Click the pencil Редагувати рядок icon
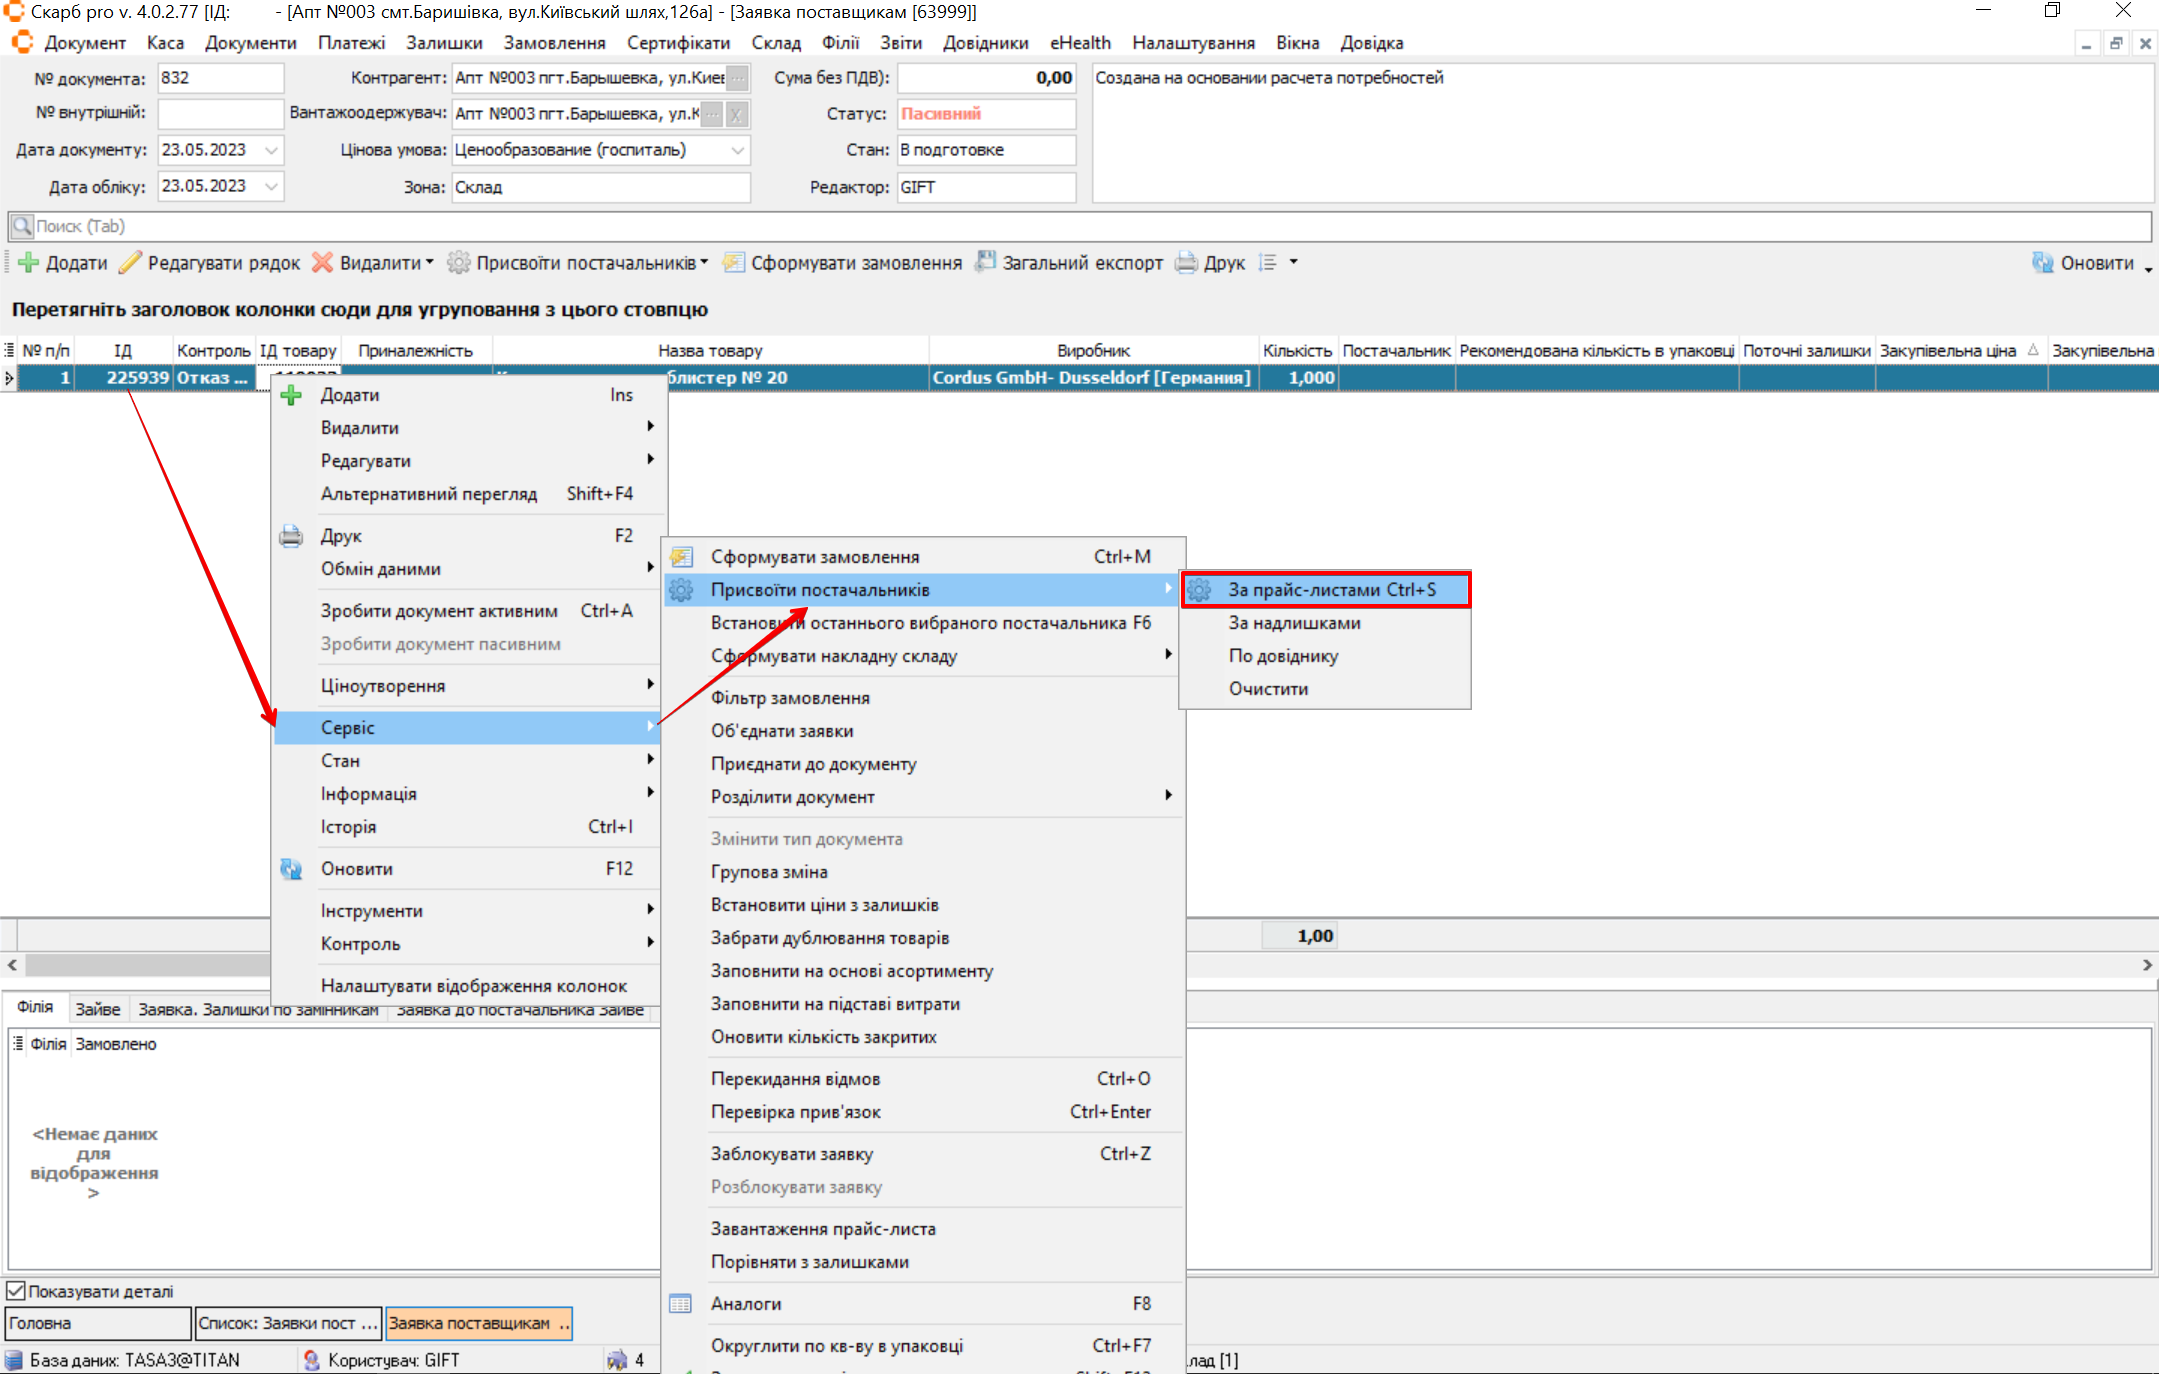2159x1374 pixels. coord(130,263)
